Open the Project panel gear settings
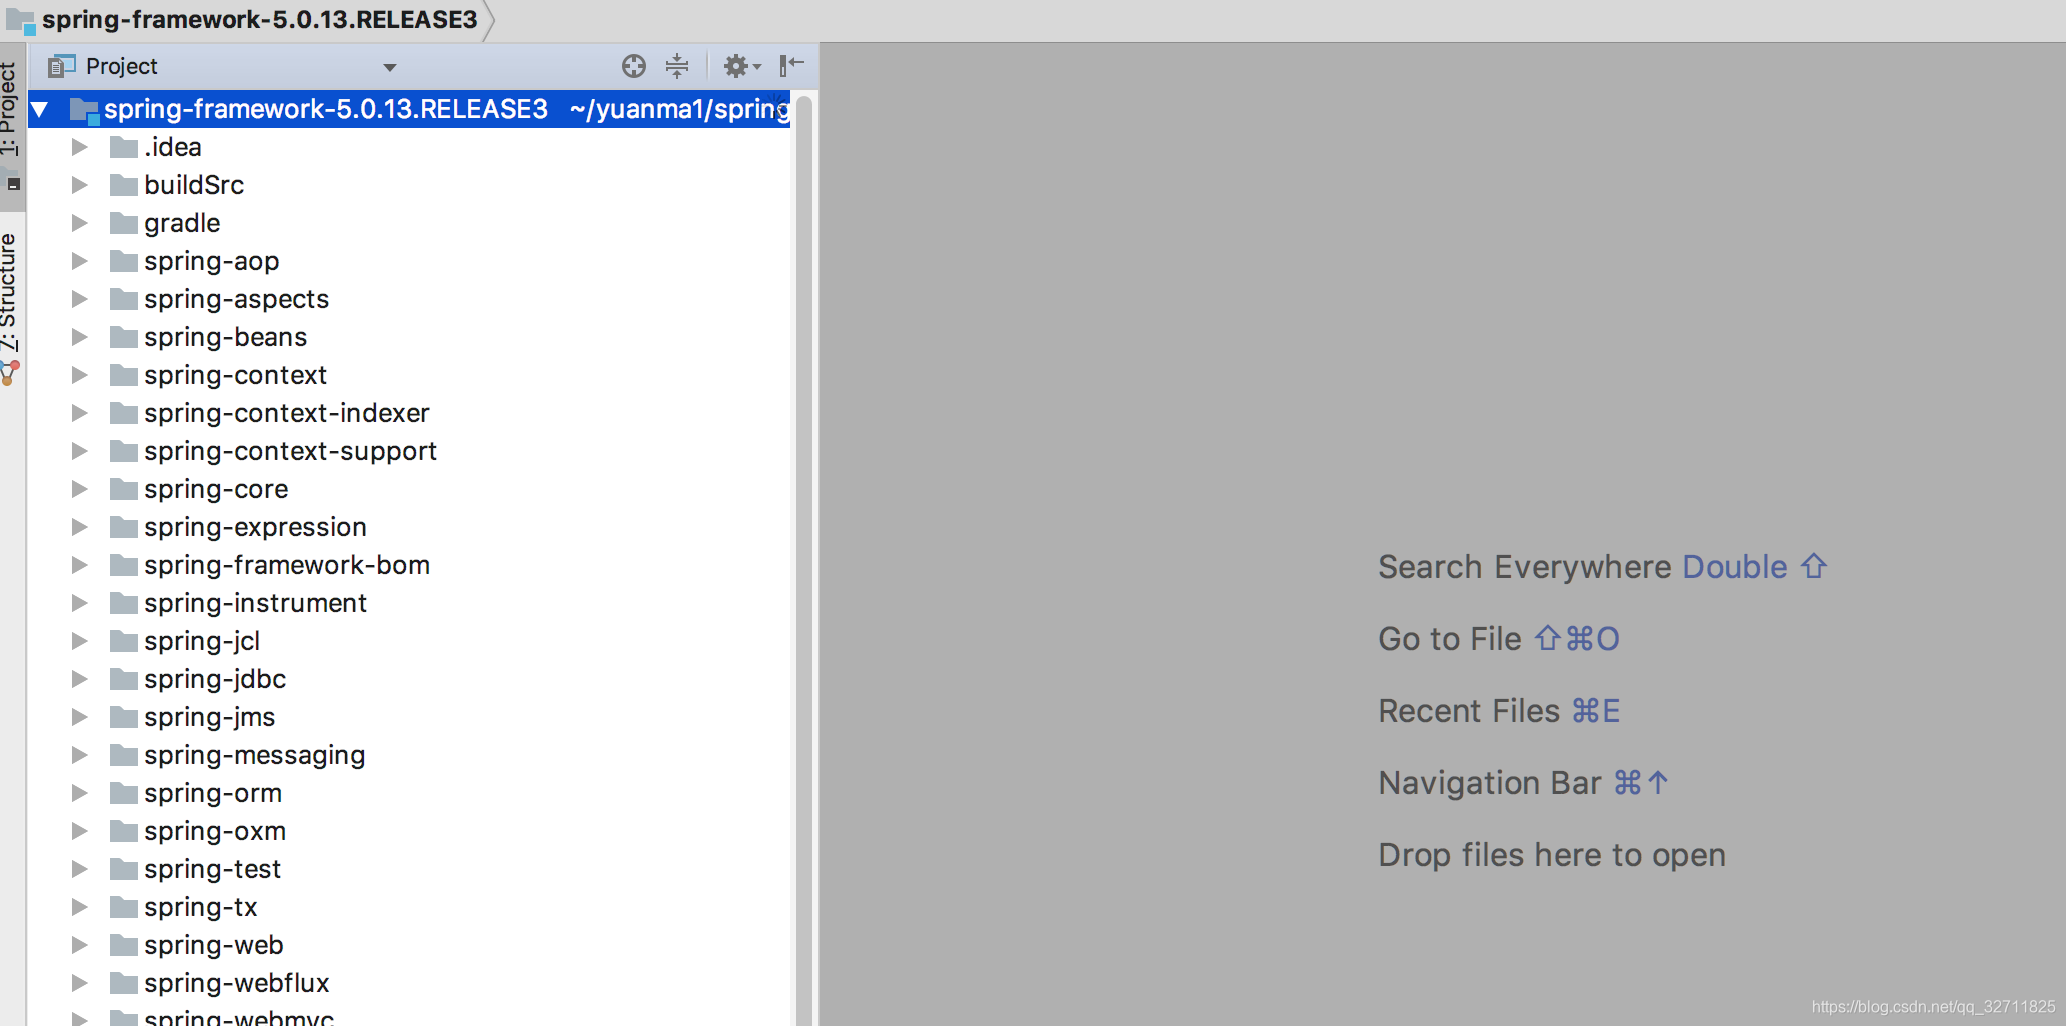Image resolution: width=2066 pixels, height=1026 pixels. (741, 66)
